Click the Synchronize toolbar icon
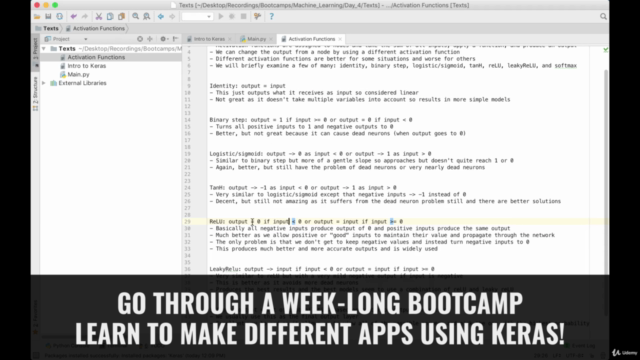640x360 pixels. pyautogui.click(x=60, y=16)
